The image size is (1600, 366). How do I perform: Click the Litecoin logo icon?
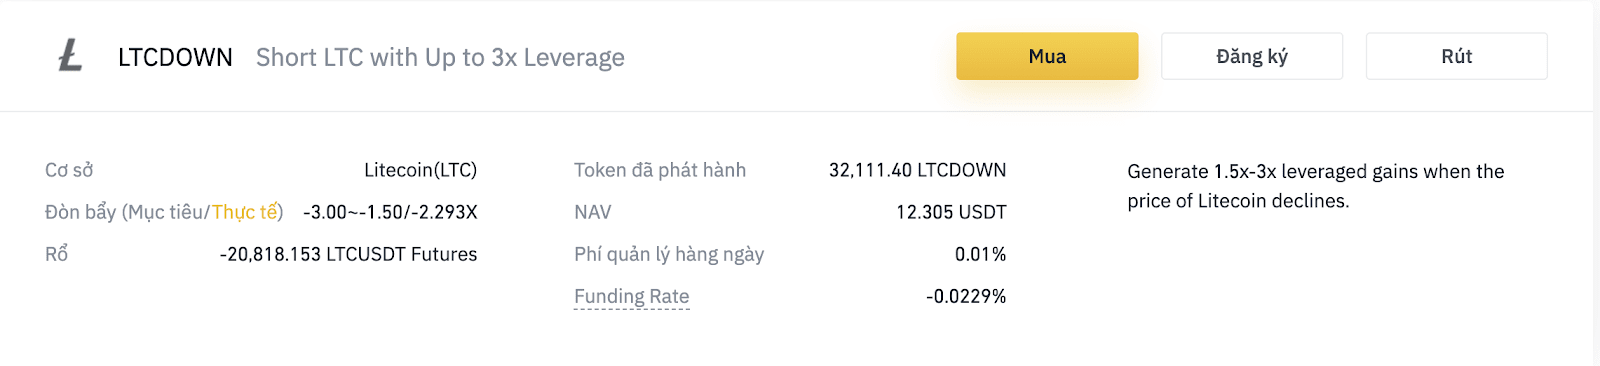coord(70,56)
